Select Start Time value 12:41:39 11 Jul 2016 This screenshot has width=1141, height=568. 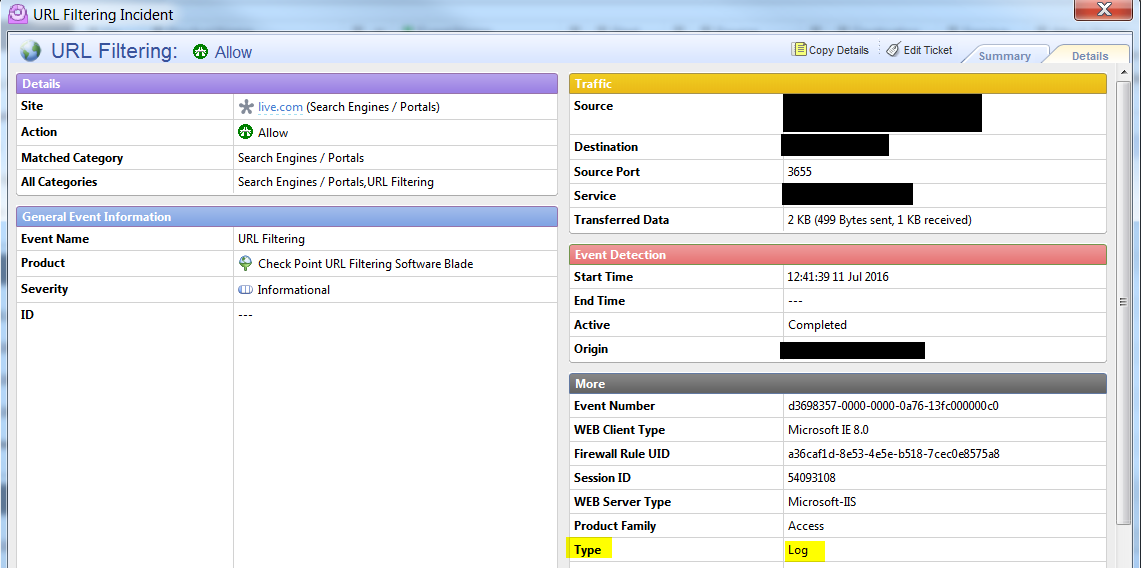click(838, 277)
